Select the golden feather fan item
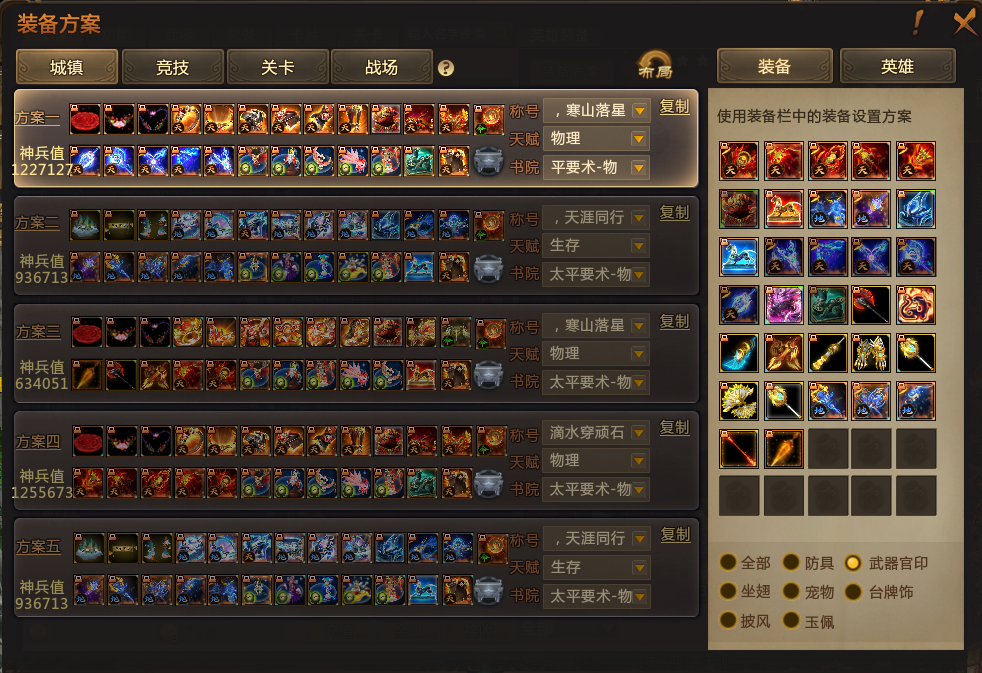Screen dimensions: 982x673 coord(738,401)
